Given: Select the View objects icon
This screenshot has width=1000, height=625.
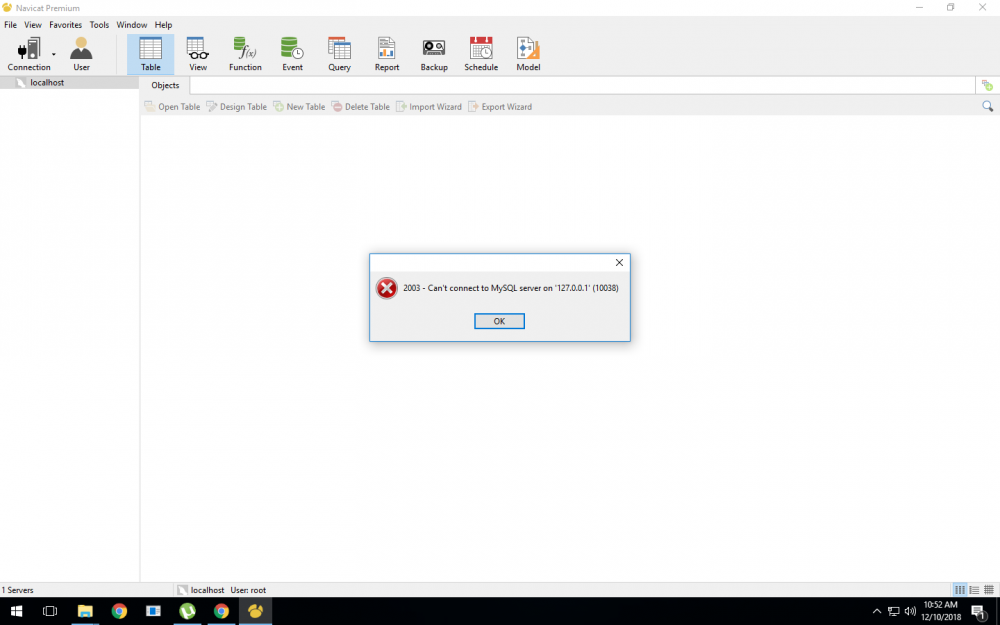Looking at the screenshot, I should click(x=198, y=54).
